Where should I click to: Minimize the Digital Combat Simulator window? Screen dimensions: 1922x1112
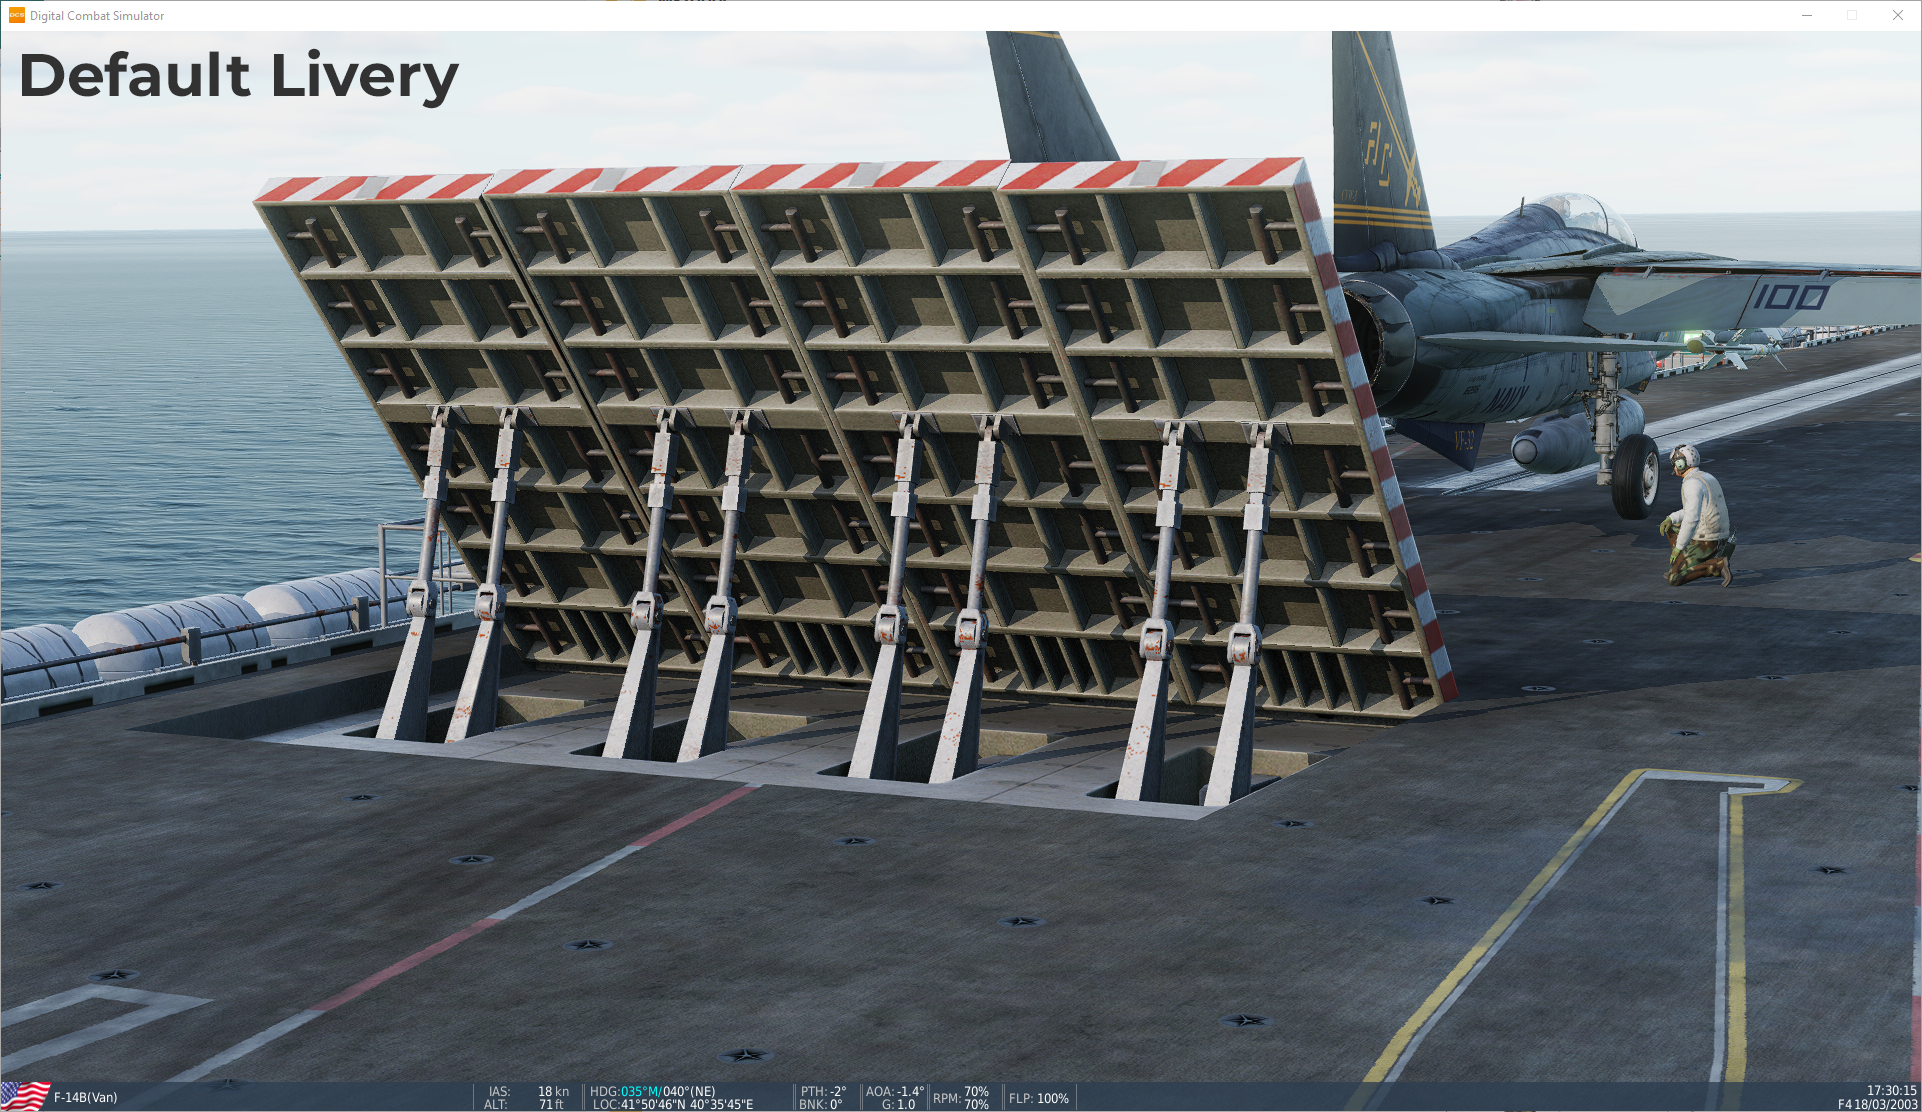click(x=1807, y=15)
